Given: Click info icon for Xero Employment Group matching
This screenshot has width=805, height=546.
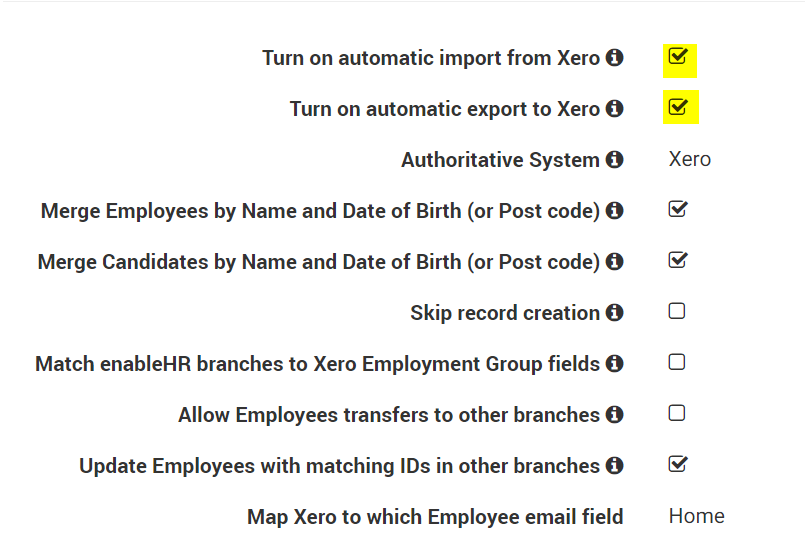Looking at the screenshot, I should click(615, 364).
